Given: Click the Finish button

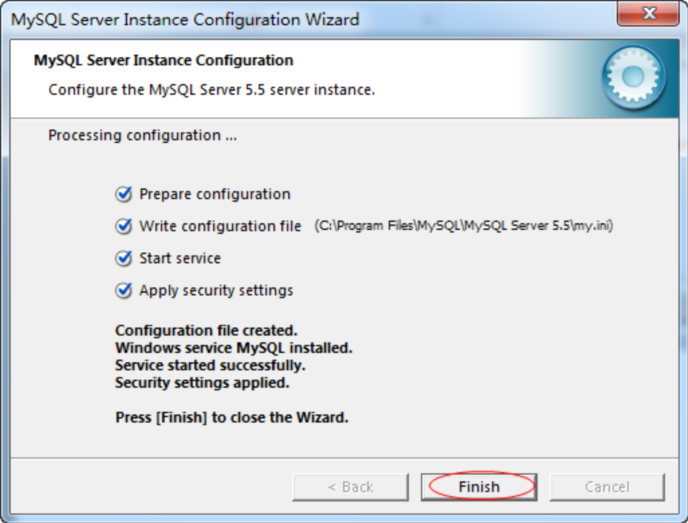Looking at the screenshot, I should 478,487.
